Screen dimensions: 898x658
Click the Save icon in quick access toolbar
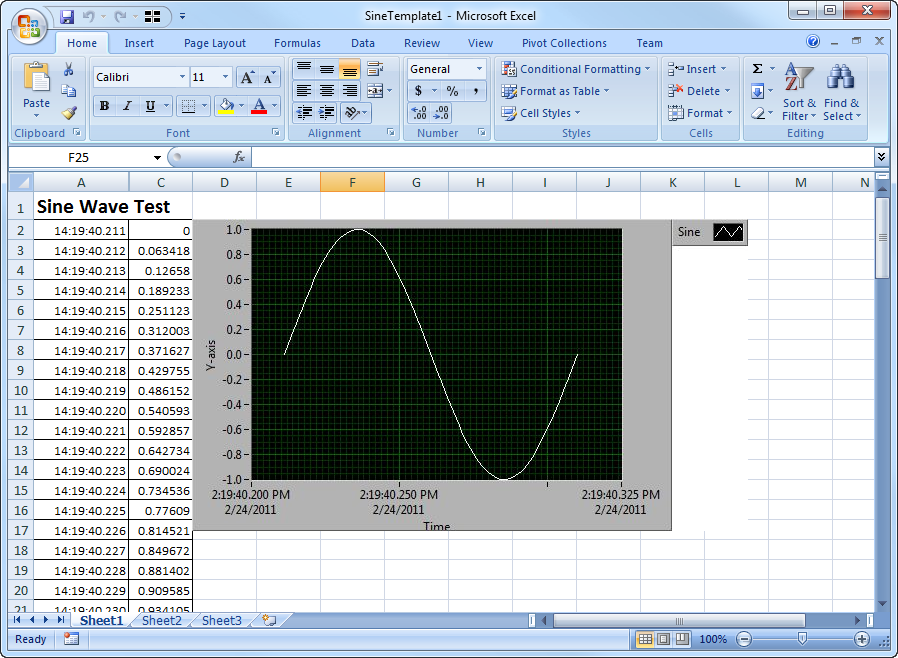coord(67,16)
